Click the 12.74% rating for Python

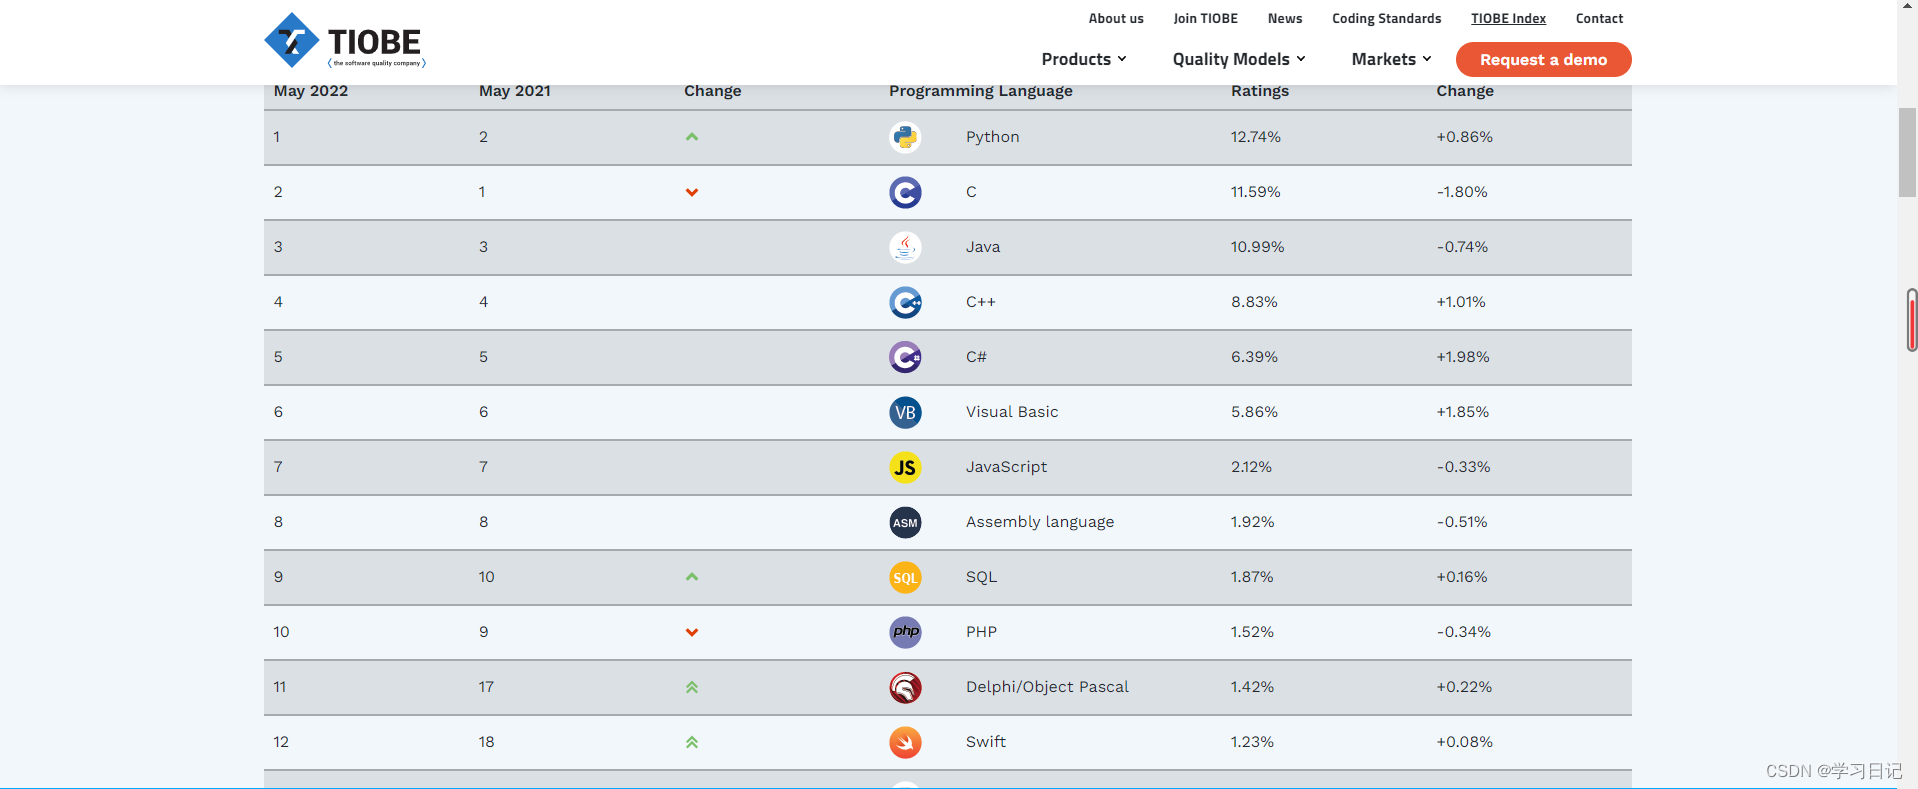1255,137
